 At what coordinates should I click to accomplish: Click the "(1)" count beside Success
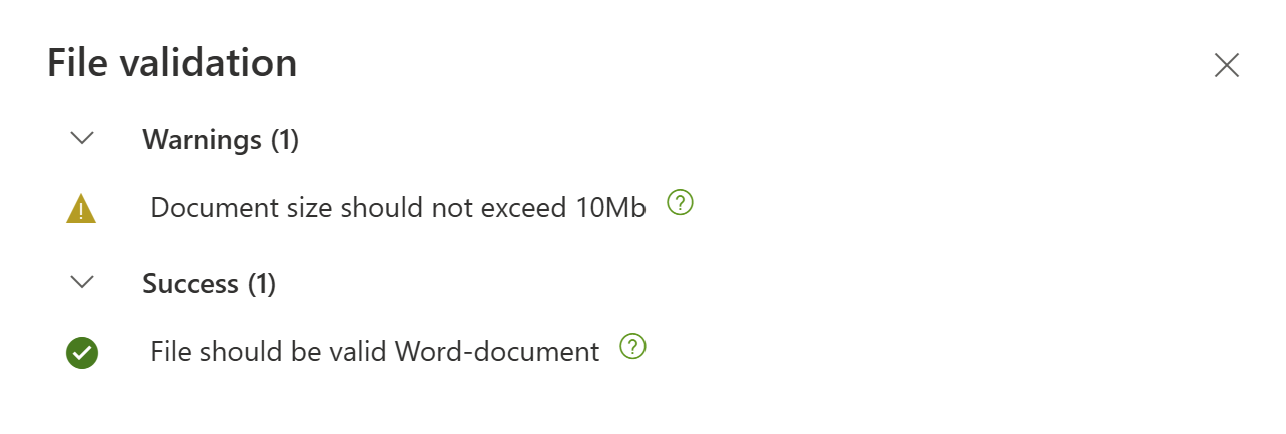click(261, 284)
